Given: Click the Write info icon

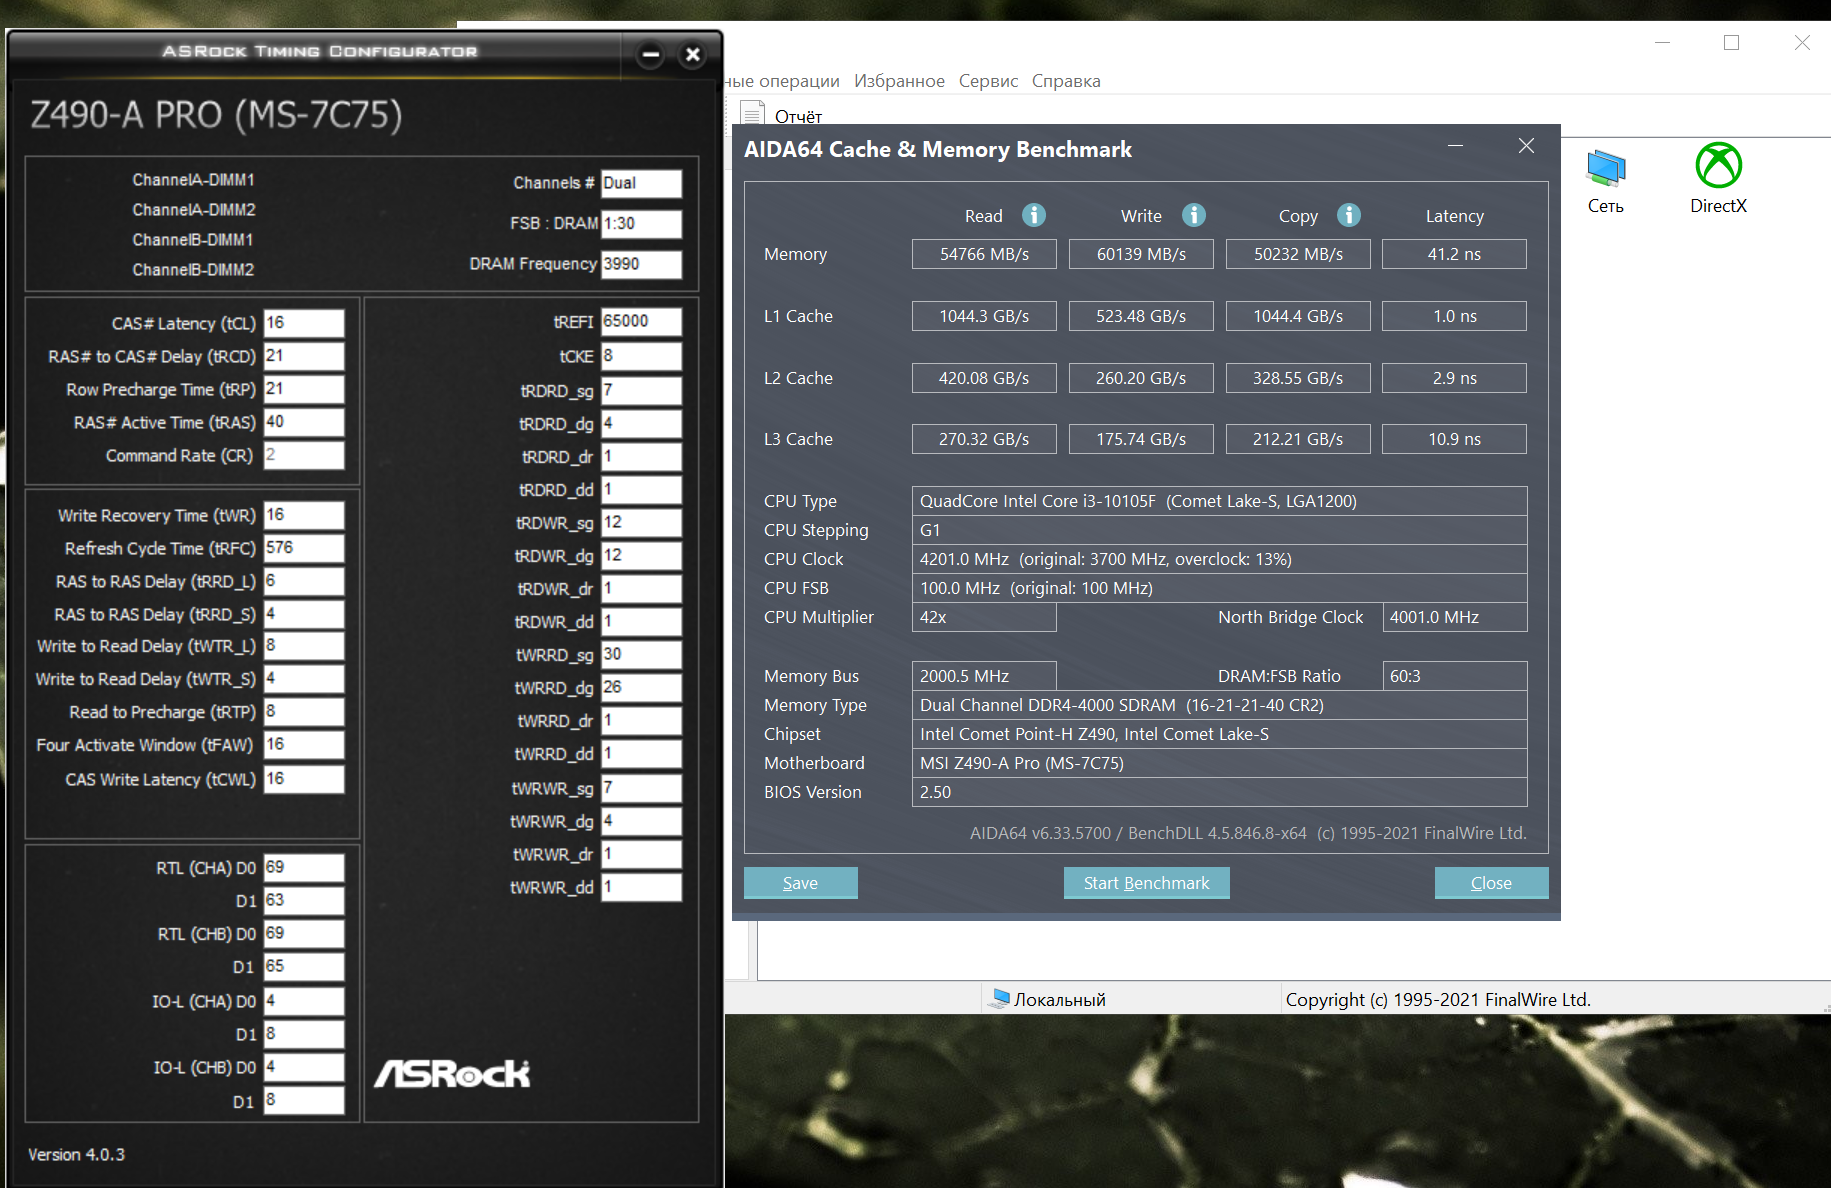Looking at the screenshot, I should coord(1194,215).
